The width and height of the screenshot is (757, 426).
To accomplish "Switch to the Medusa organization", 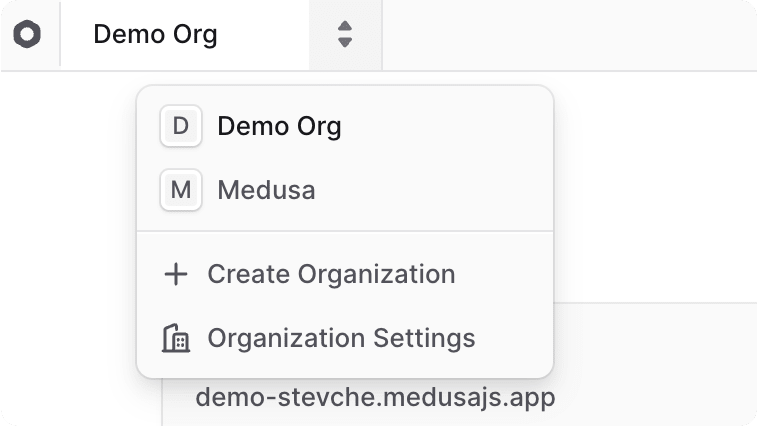I will [x=345, y=190].
